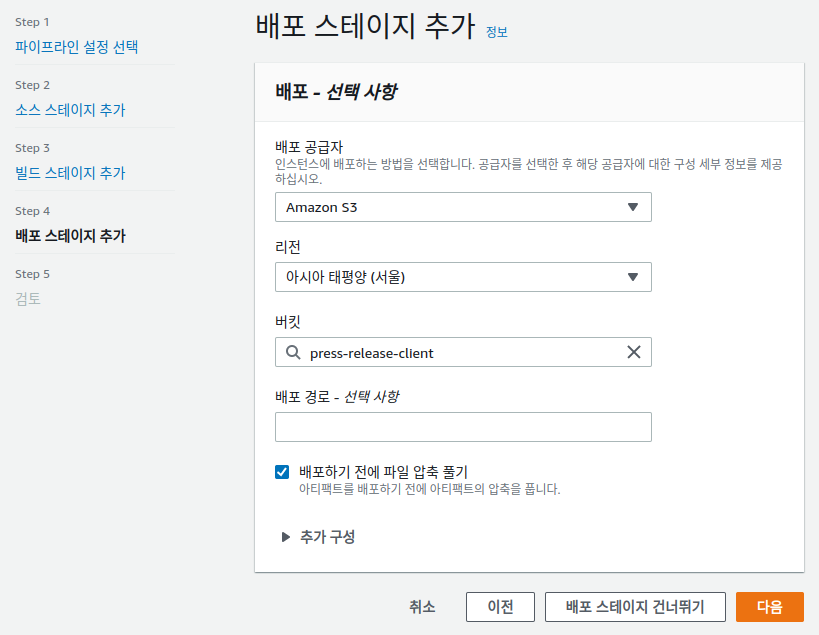Open the 정보 info link
The width and height of the screenshot is (819, 635).
click(497, 32)
